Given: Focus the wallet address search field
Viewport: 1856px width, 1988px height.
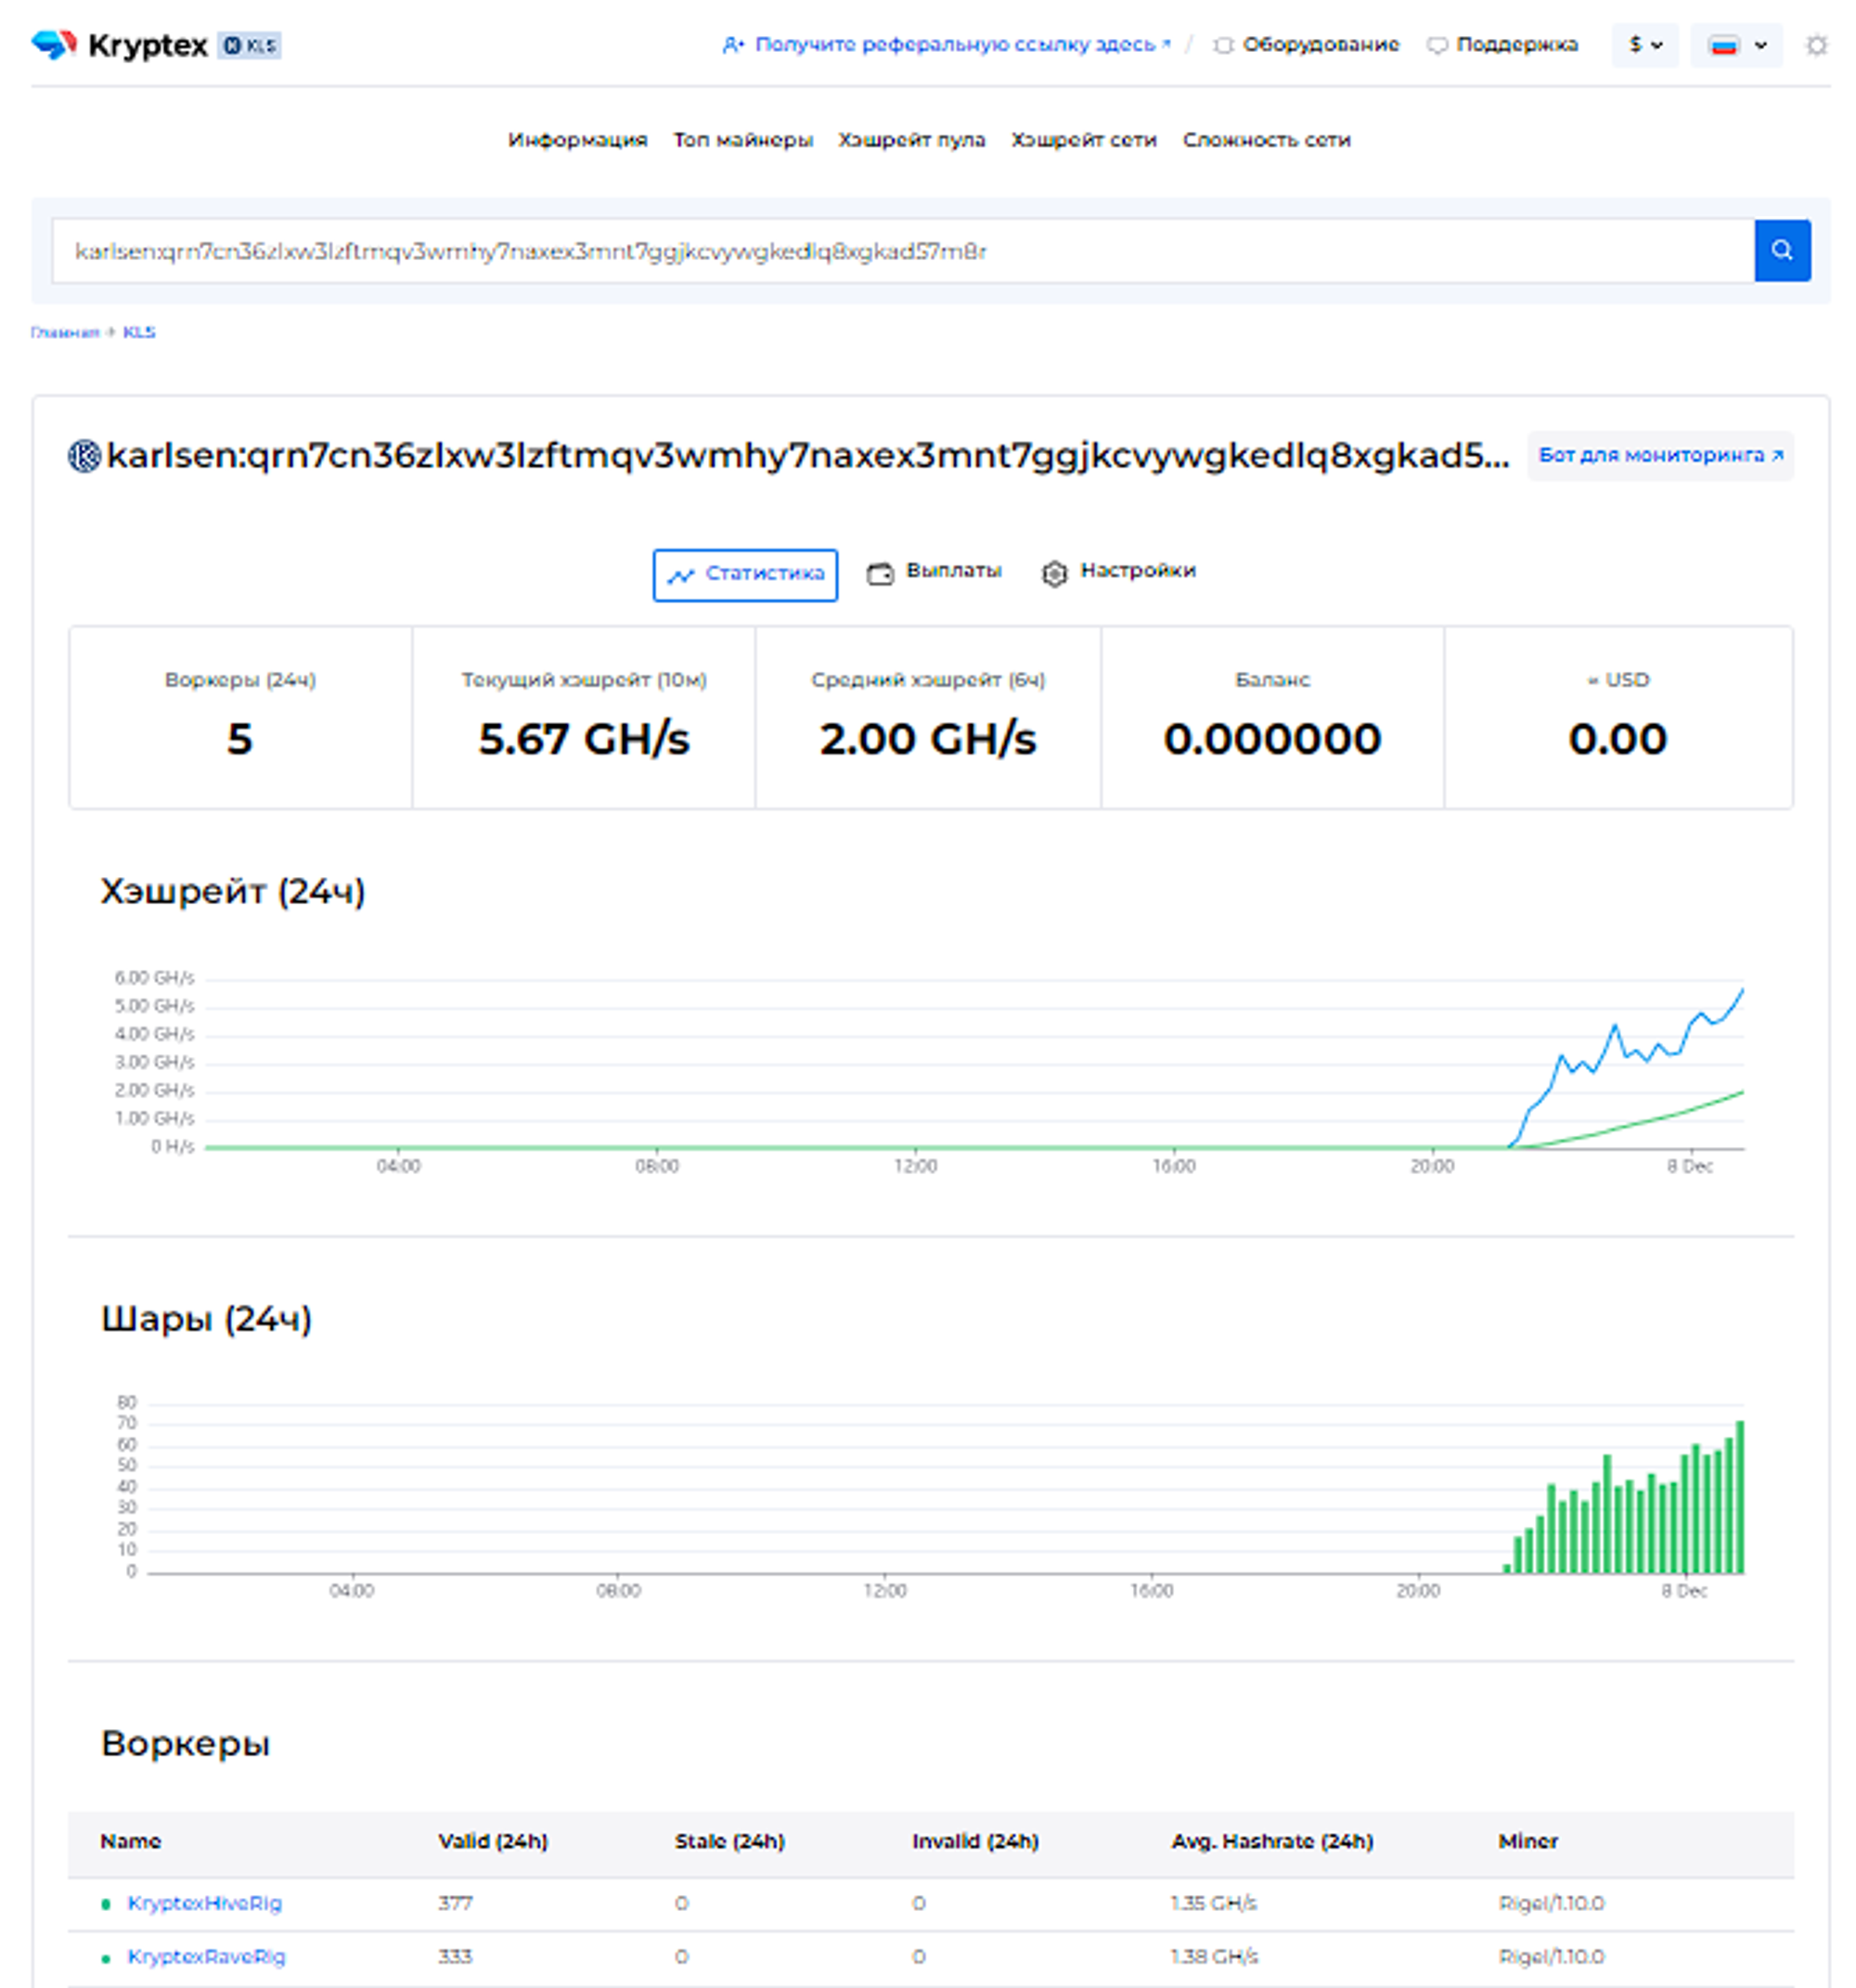Looking at the screenshot, I should (903, 251).
